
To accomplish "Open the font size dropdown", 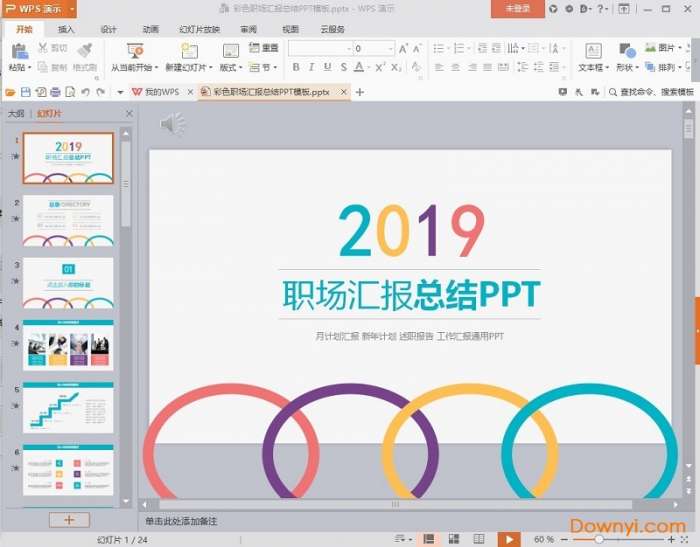I will 391,48.
